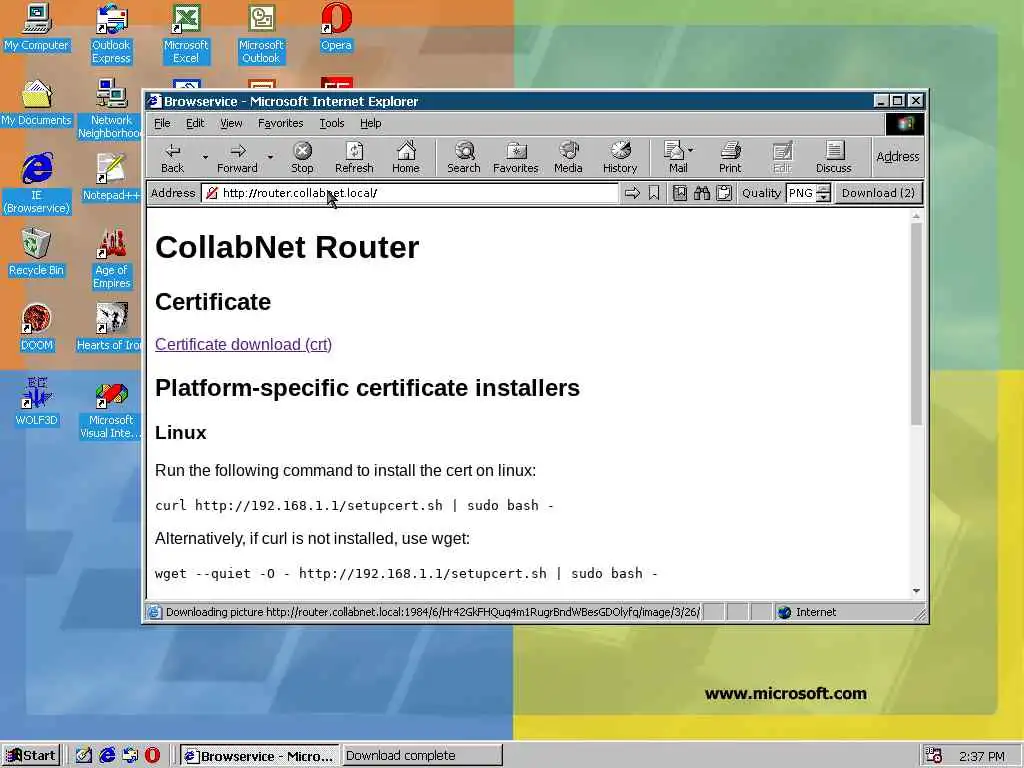Open the Favorites menu
Image resolution: width=1024 pixels, height=768 pixels.
[280, 123]
